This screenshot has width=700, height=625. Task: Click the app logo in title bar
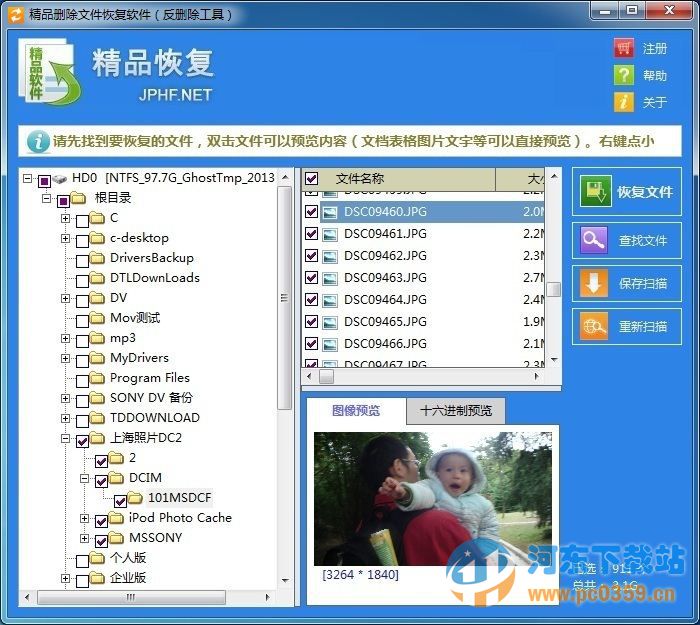click(16, 14)
